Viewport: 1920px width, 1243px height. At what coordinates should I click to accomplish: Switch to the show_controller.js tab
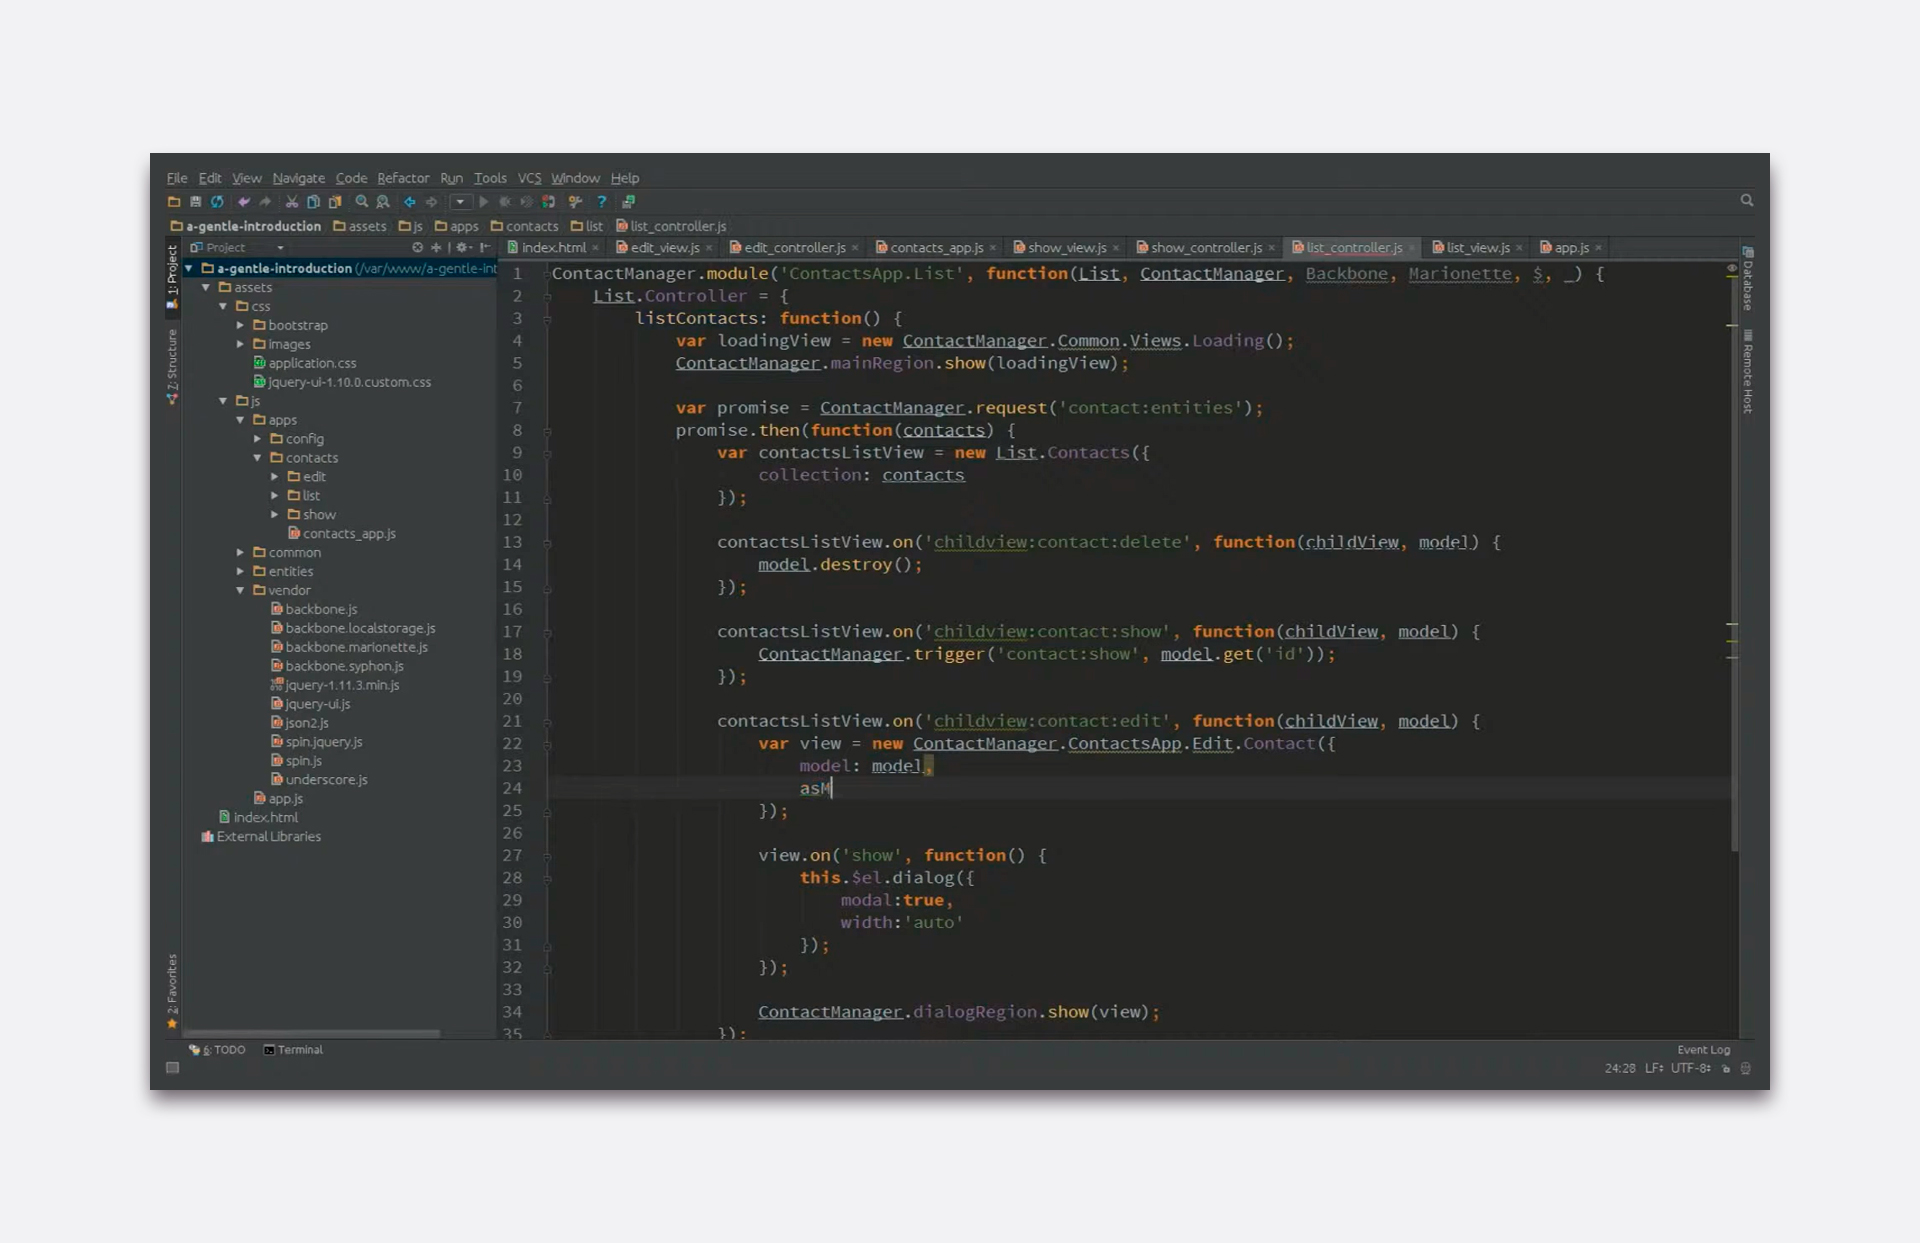click(x=1205, y=248)
